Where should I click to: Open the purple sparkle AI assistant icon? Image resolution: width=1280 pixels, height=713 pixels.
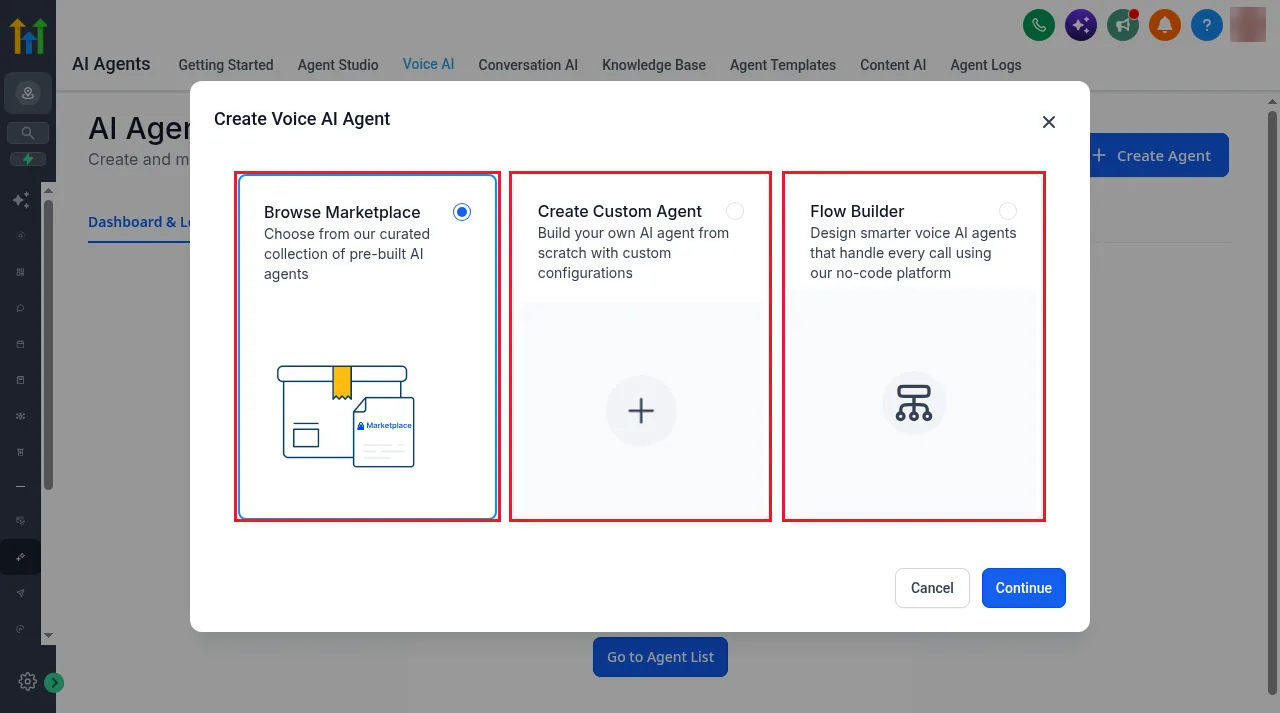pos(1080,25)
